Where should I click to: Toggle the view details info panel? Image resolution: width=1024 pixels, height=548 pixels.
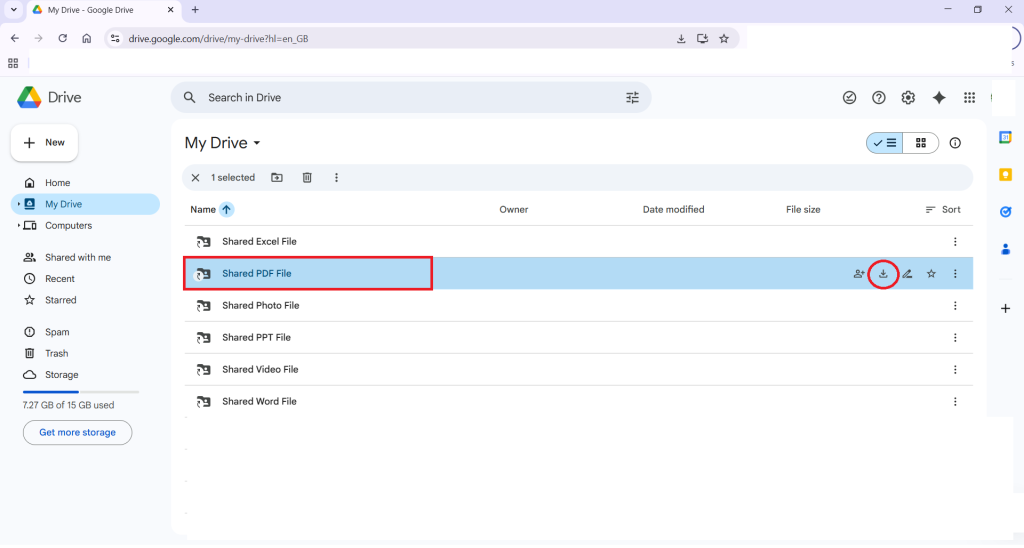(x=955, y=143)
